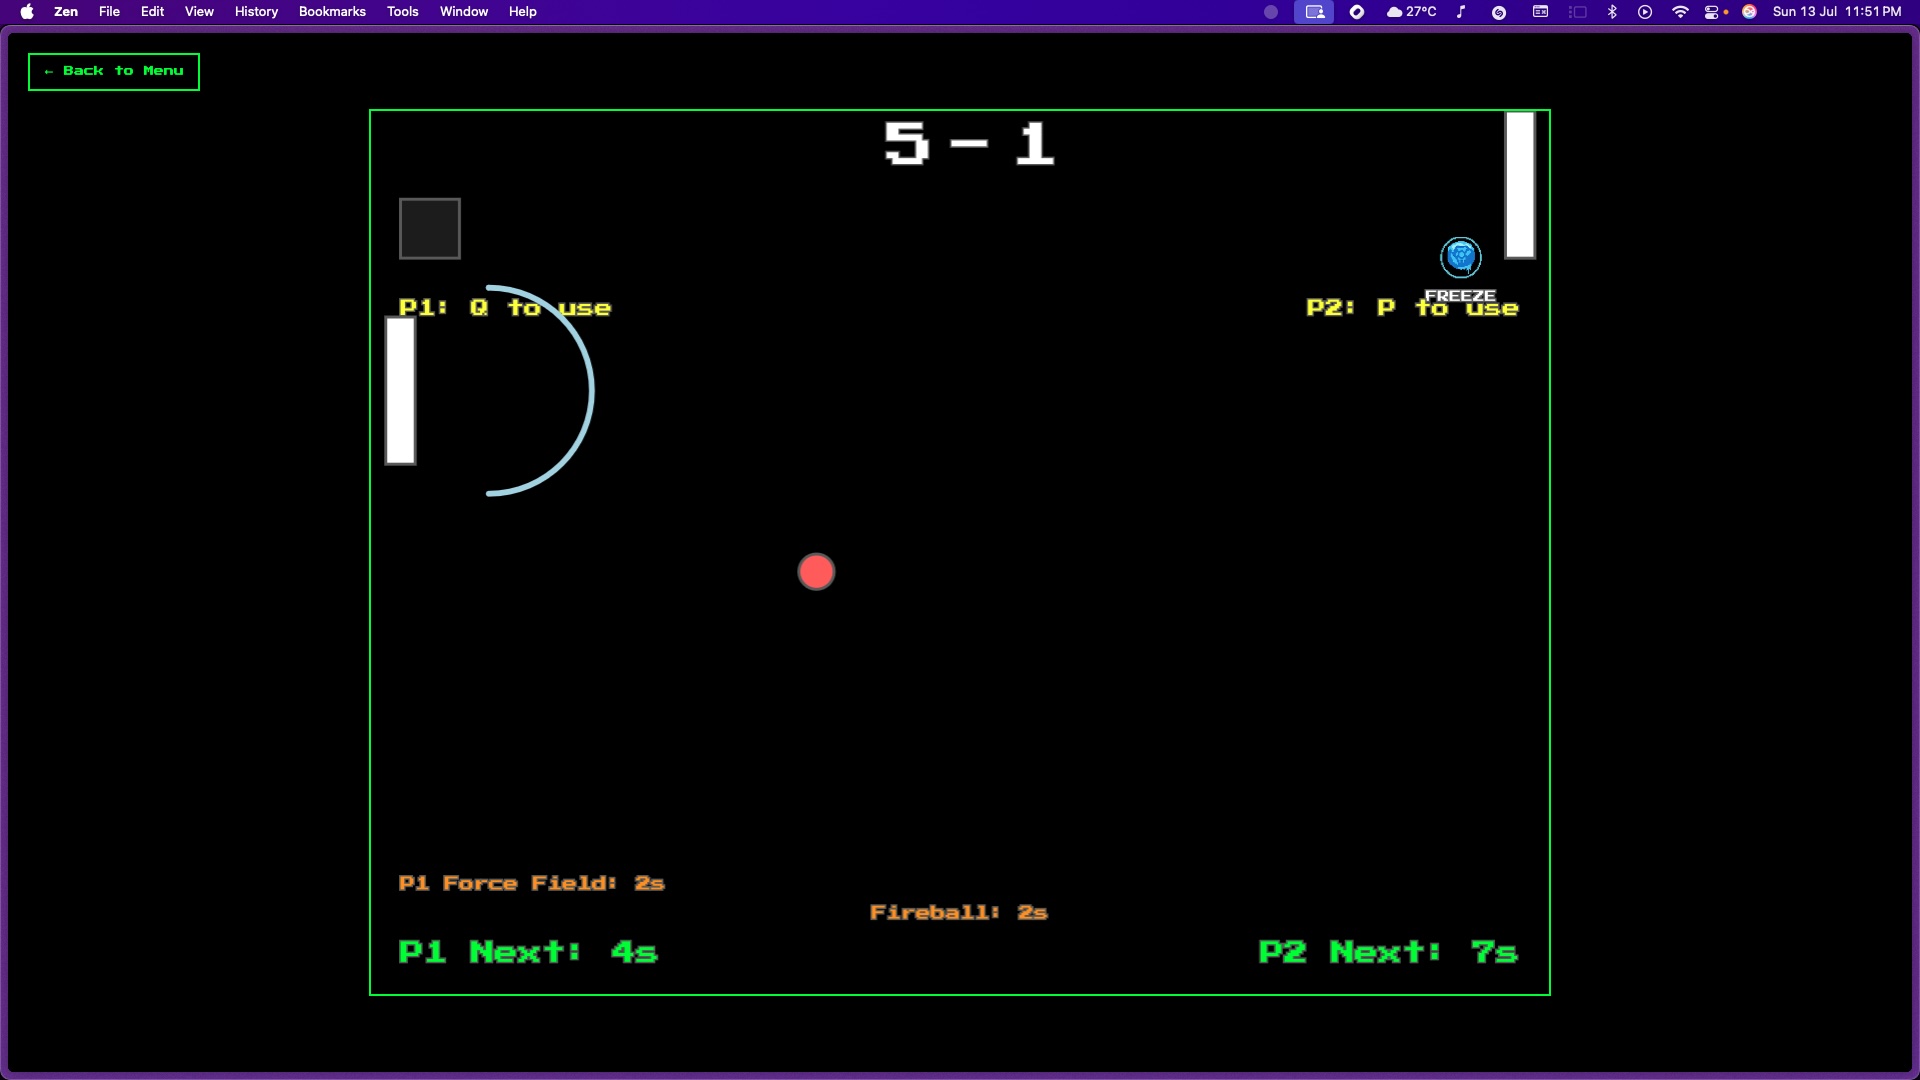Open the Window menu
Image resolution: width=1920 pixels, height=1080 pixels.
[464, 12]
